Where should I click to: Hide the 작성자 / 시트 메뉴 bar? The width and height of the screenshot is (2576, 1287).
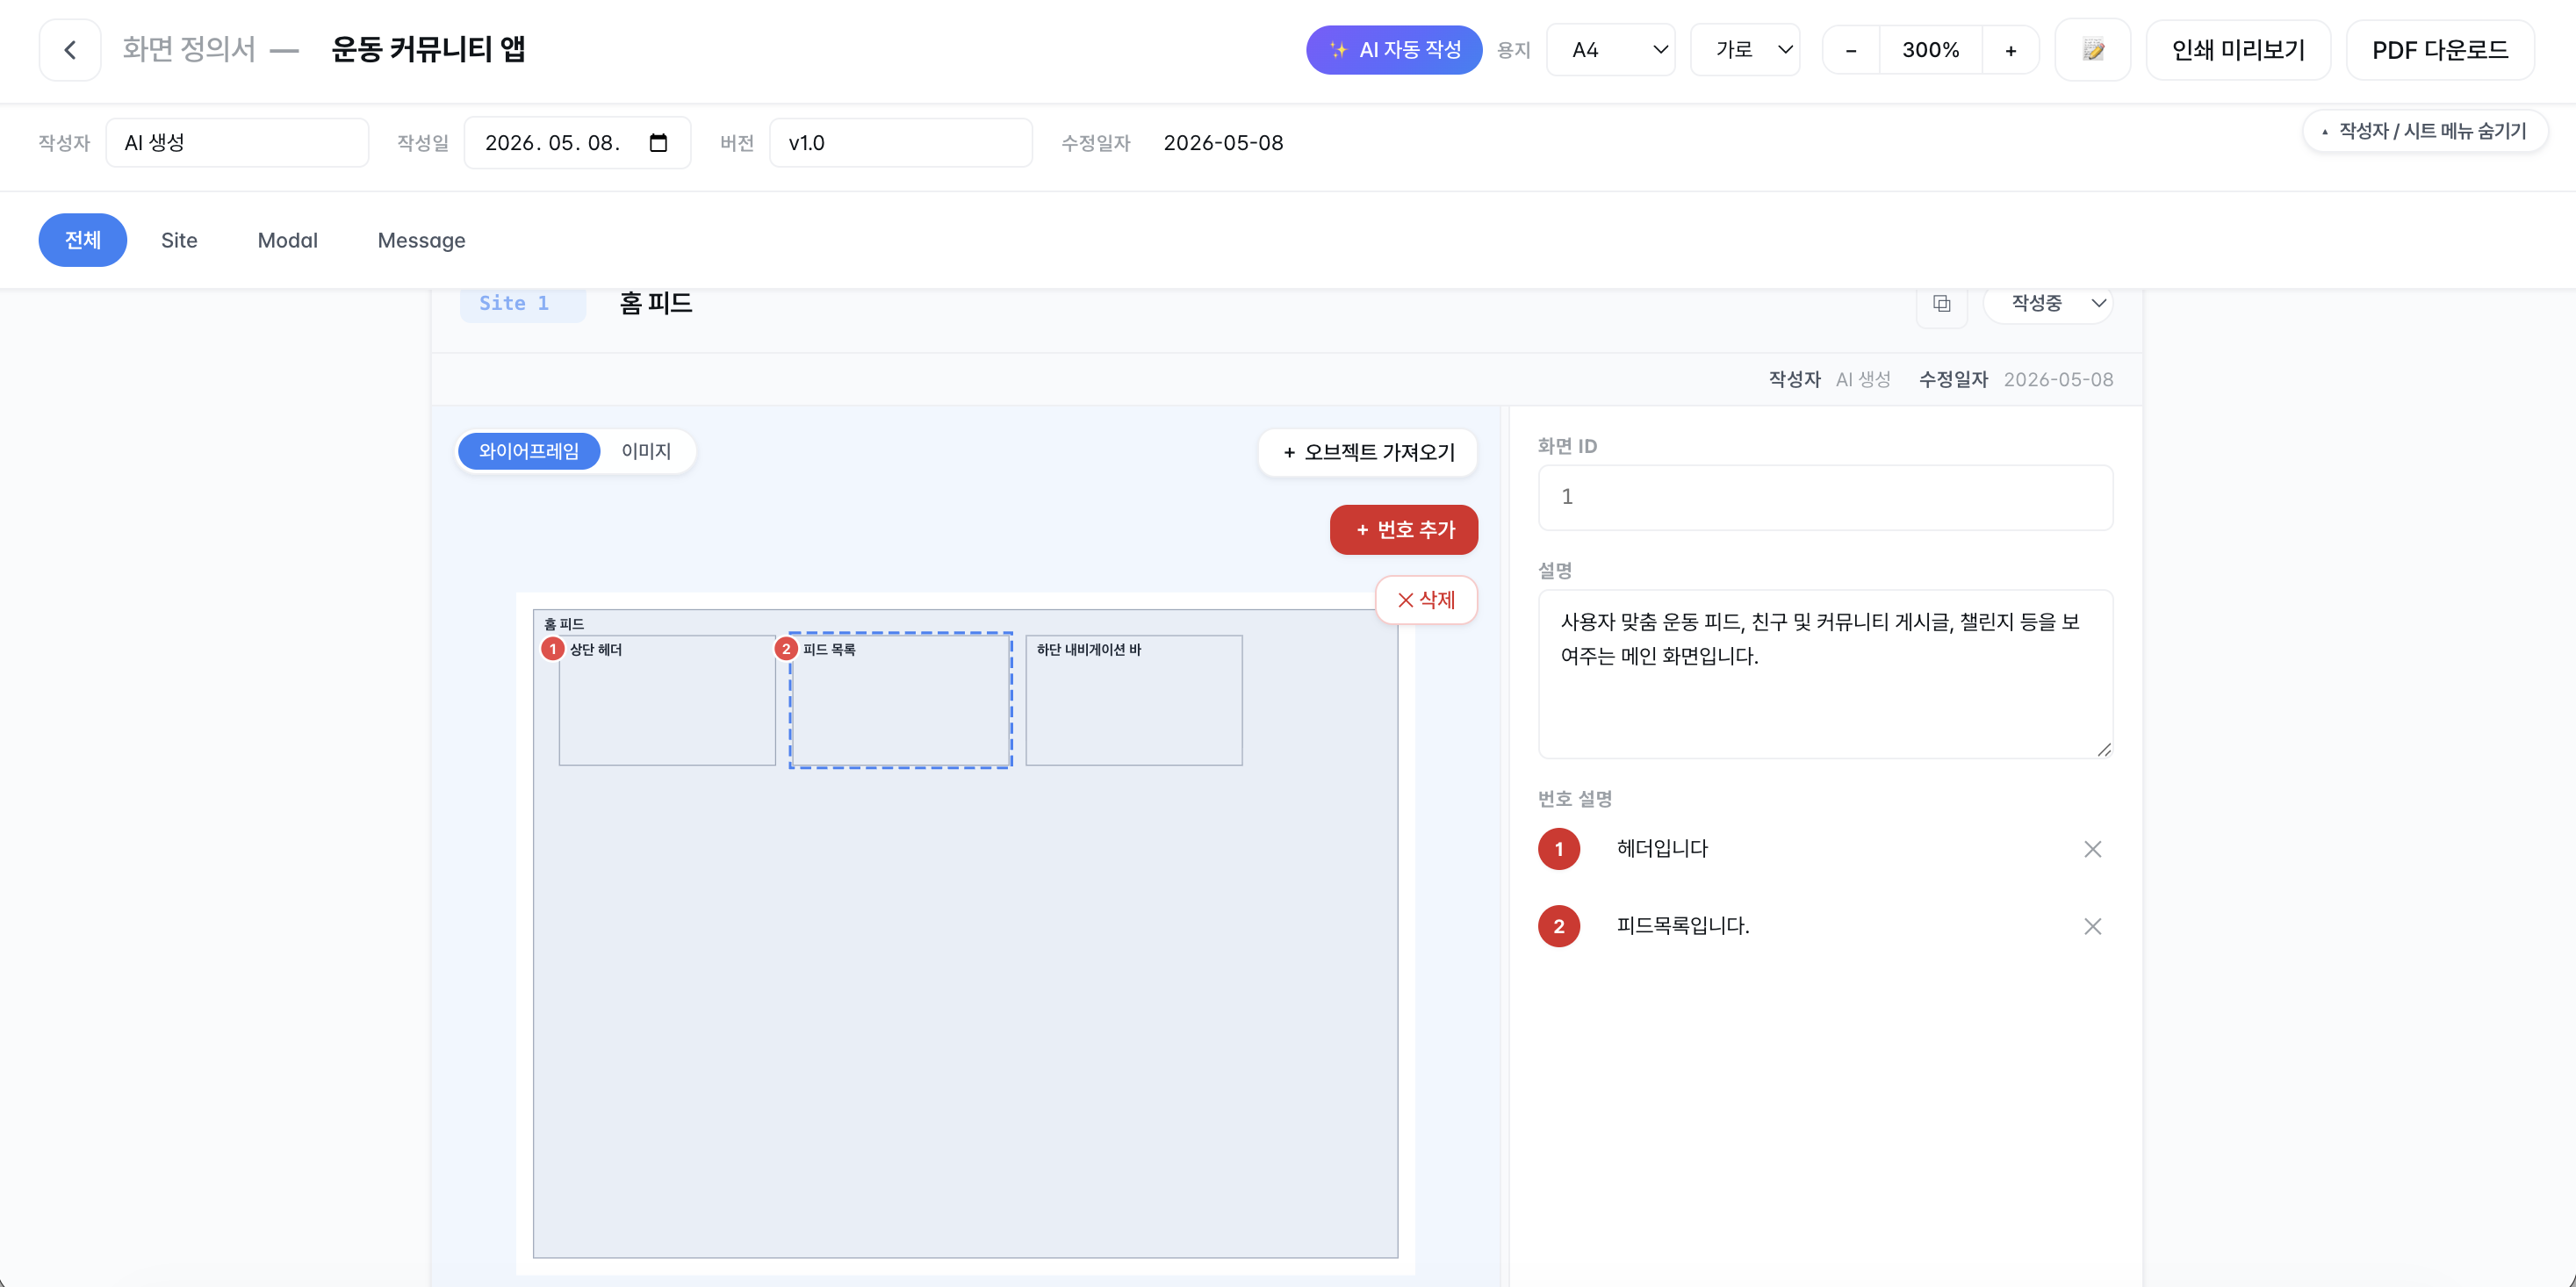[2425, 131]
